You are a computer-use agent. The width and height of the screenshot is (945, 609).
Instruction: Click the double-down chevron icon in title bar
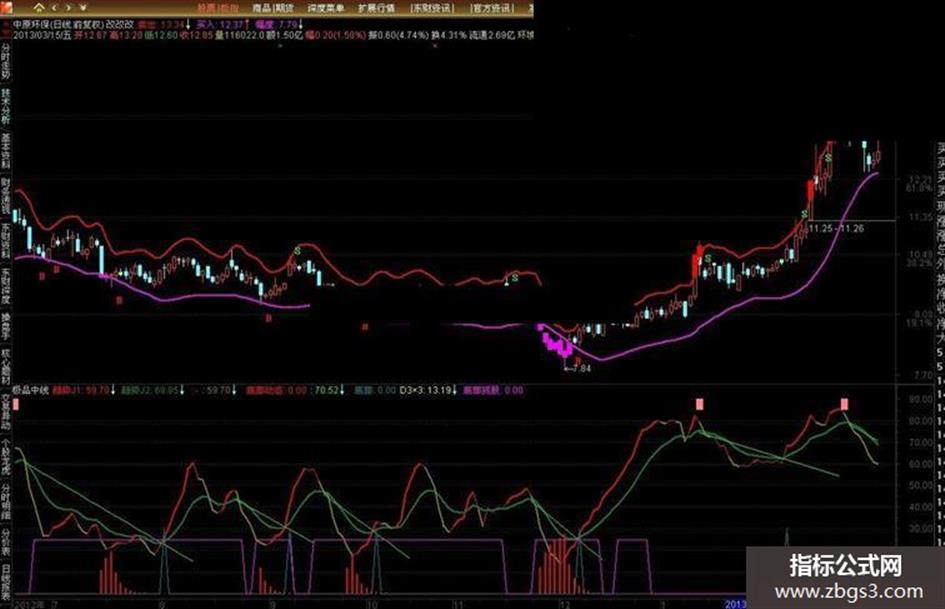point(83,8)
